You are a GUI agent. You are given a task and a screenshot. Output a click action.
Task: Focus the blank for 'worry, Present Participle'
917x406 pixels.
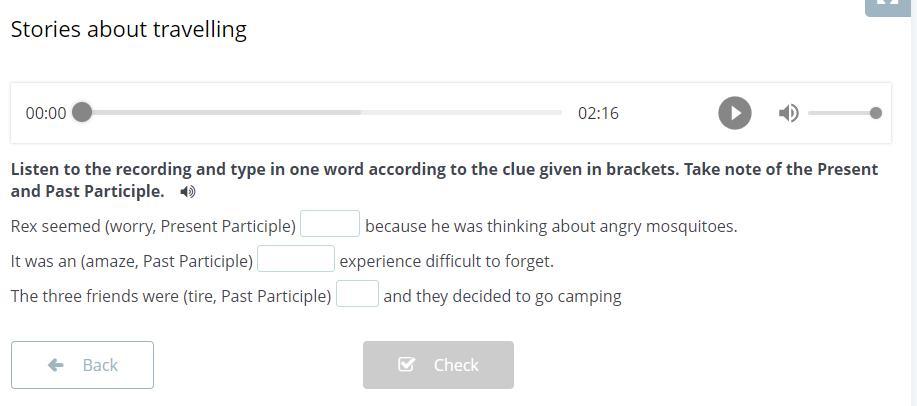click(x=330, y=225)
